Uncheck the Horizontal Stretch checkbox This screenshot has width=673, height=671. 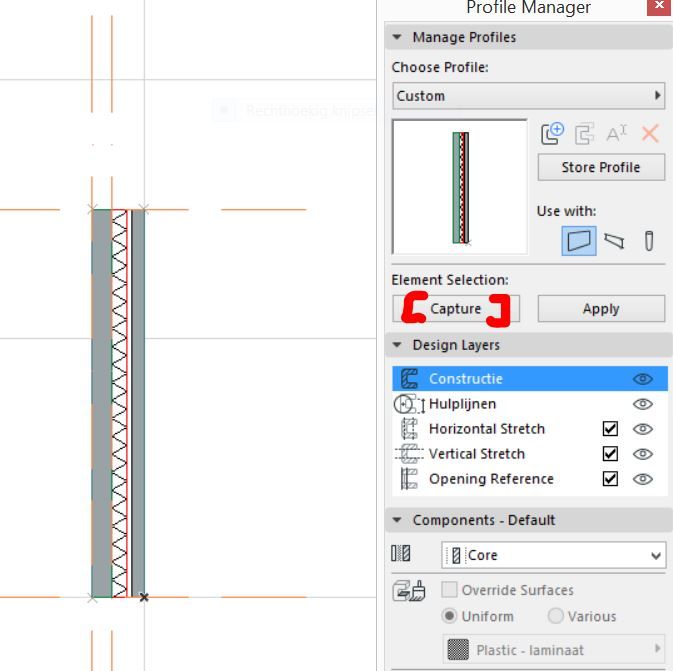click(x=610, y=428)
